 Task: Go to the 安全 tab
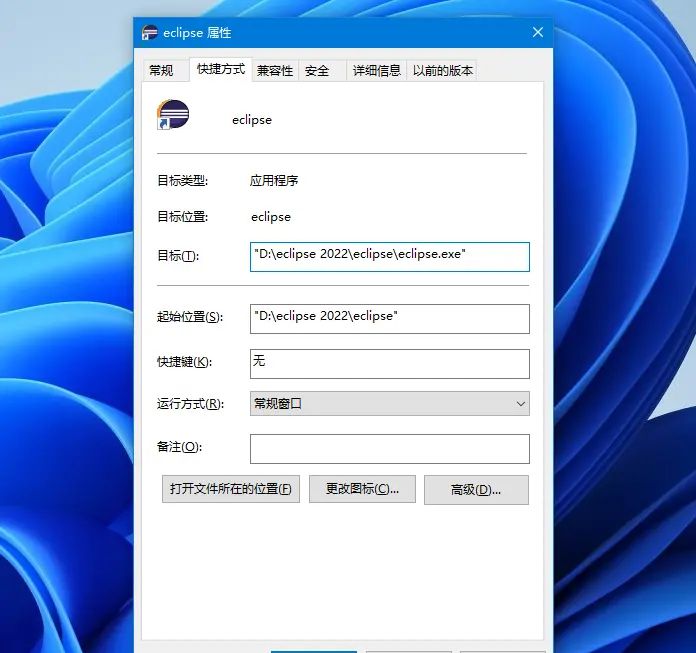pos(317,70)
